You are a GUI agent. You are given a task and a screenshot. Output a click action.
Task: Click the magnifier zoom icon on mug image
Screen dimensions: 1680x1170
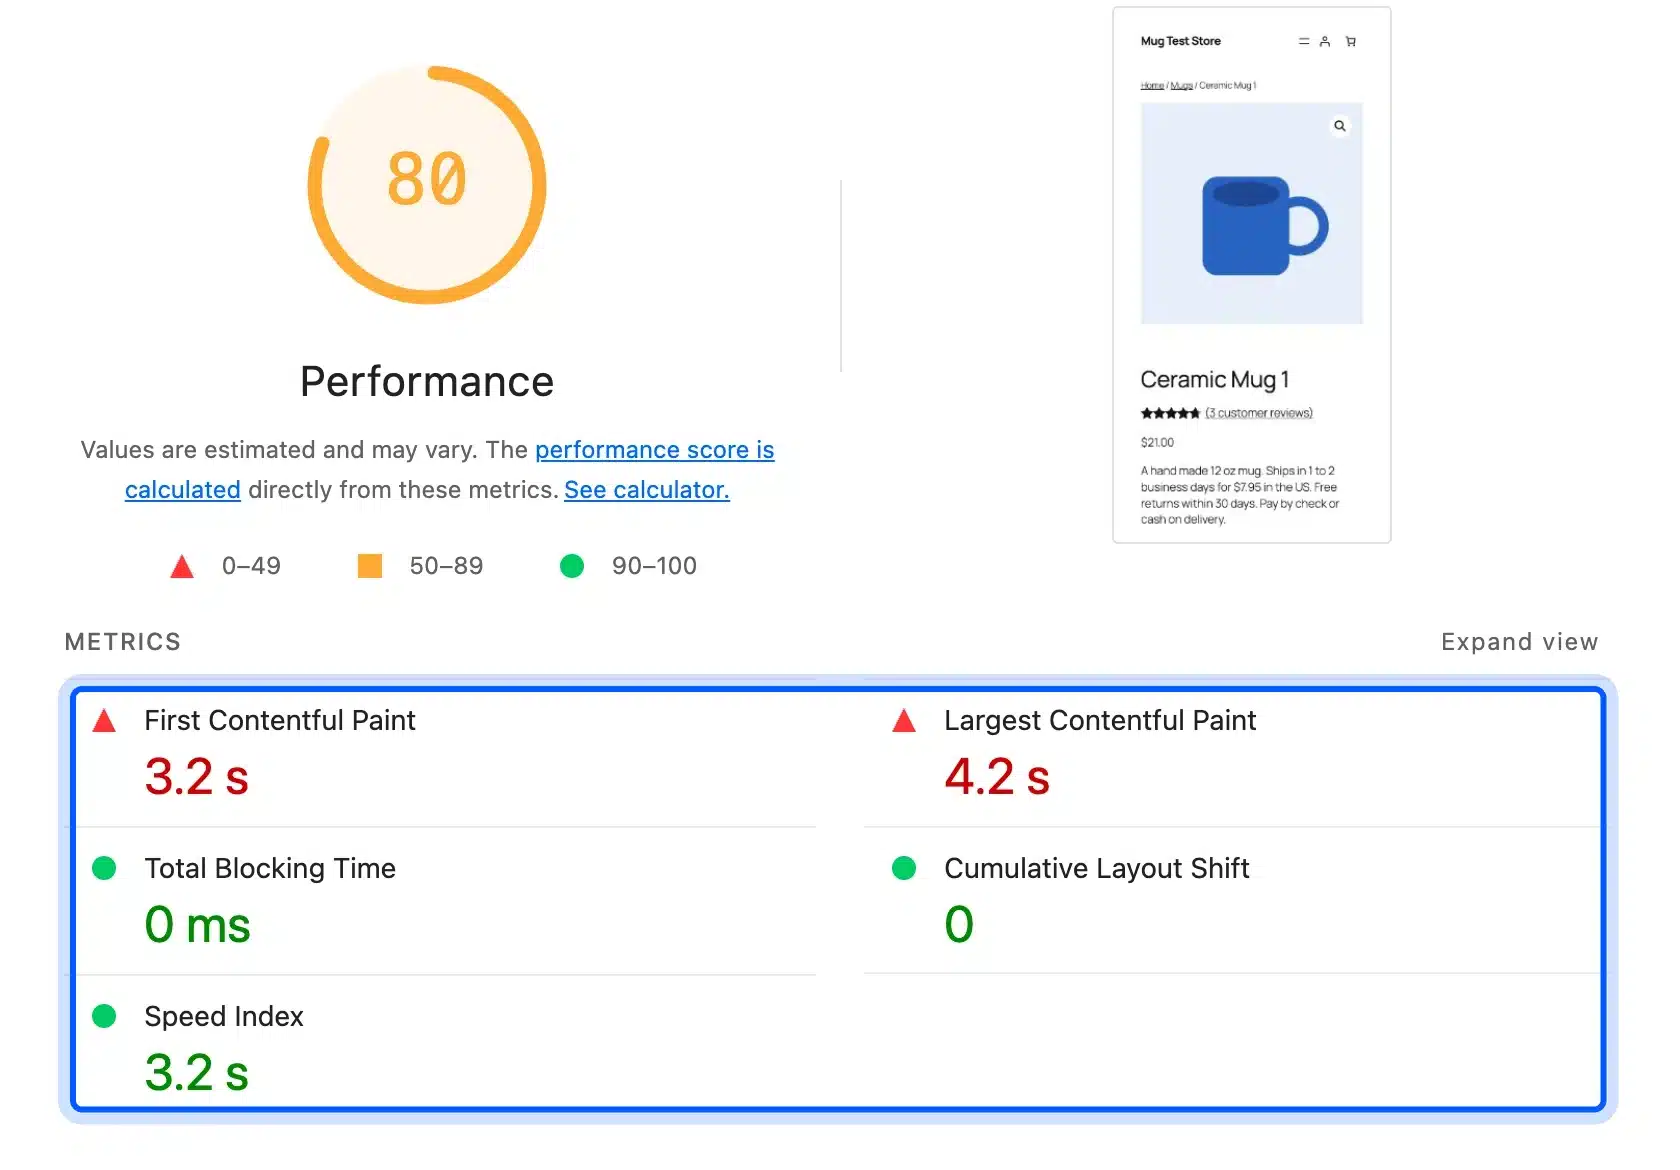pyautogui.click(x=1340, y=126)
